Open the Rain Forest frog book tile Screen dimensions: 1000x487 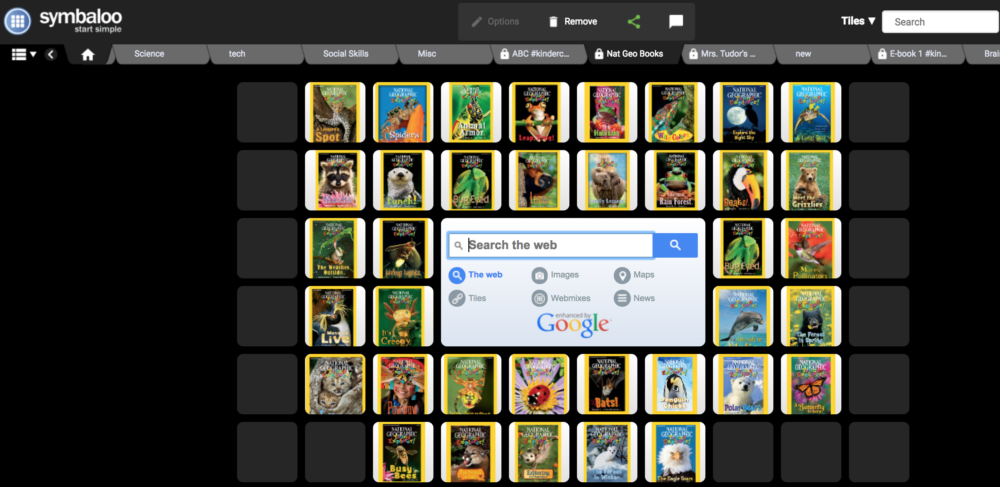coord(675,180)
